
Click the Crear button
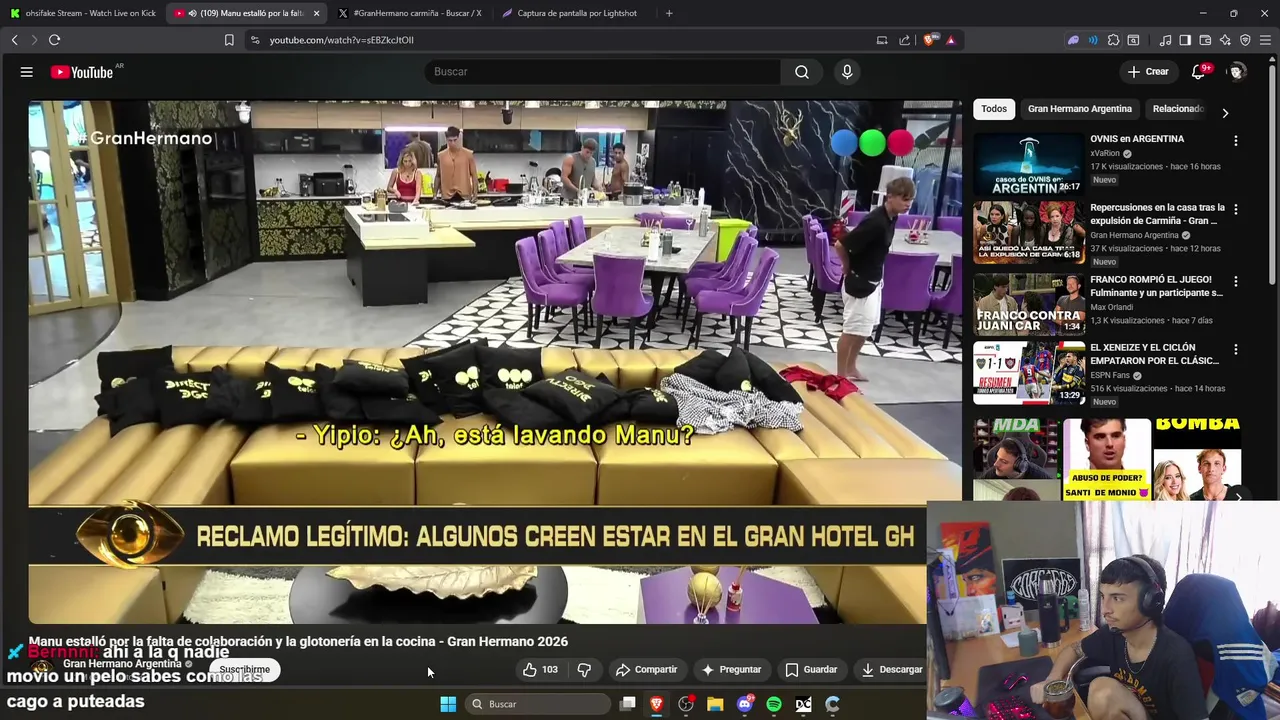tap(1148, 72)
